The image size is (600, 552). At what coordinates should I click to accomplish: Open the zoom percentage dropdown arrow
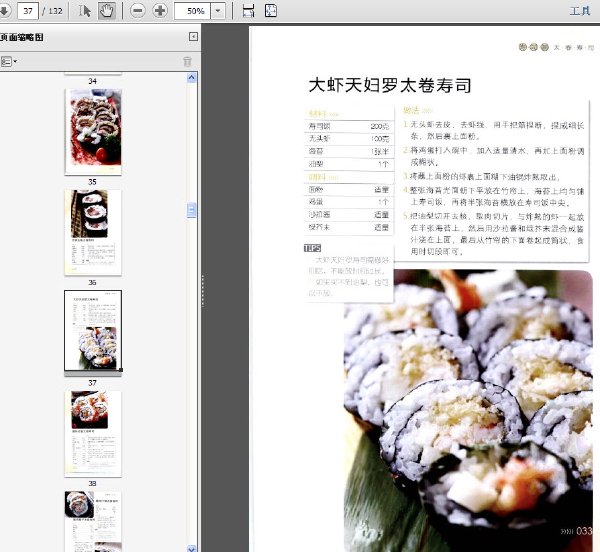tap(218, 11)
